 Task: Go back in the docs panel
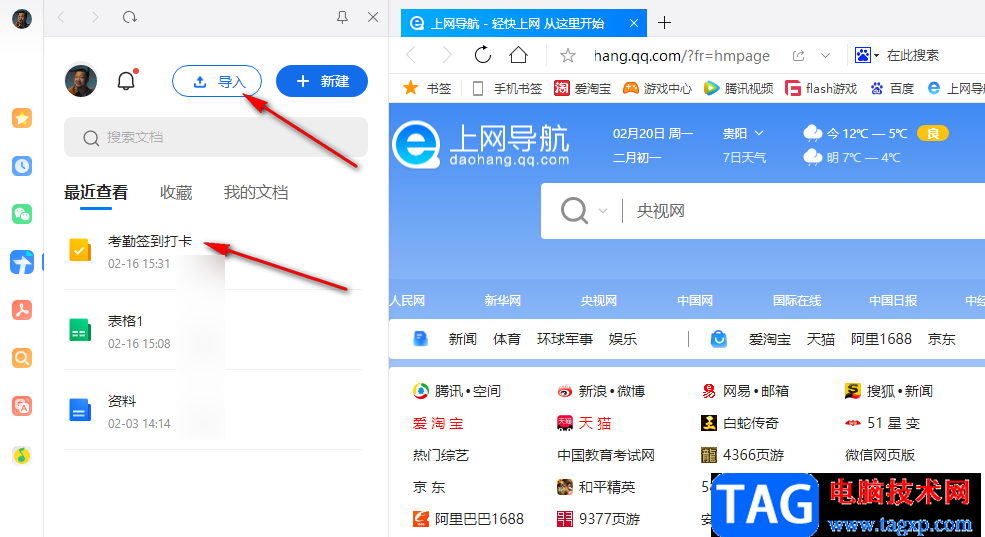click(x=61, y=18)
